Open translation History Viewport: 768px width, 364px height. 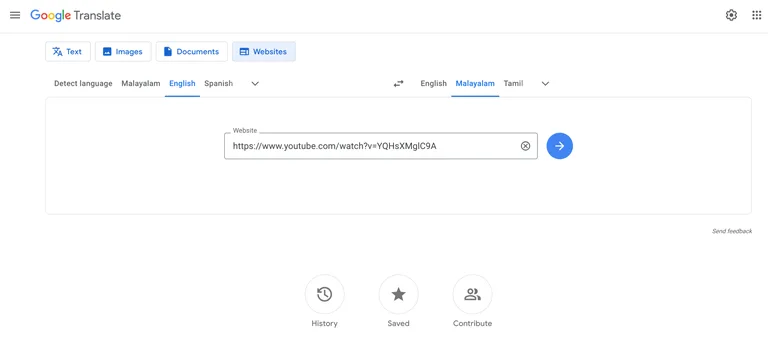click(324, 294)
